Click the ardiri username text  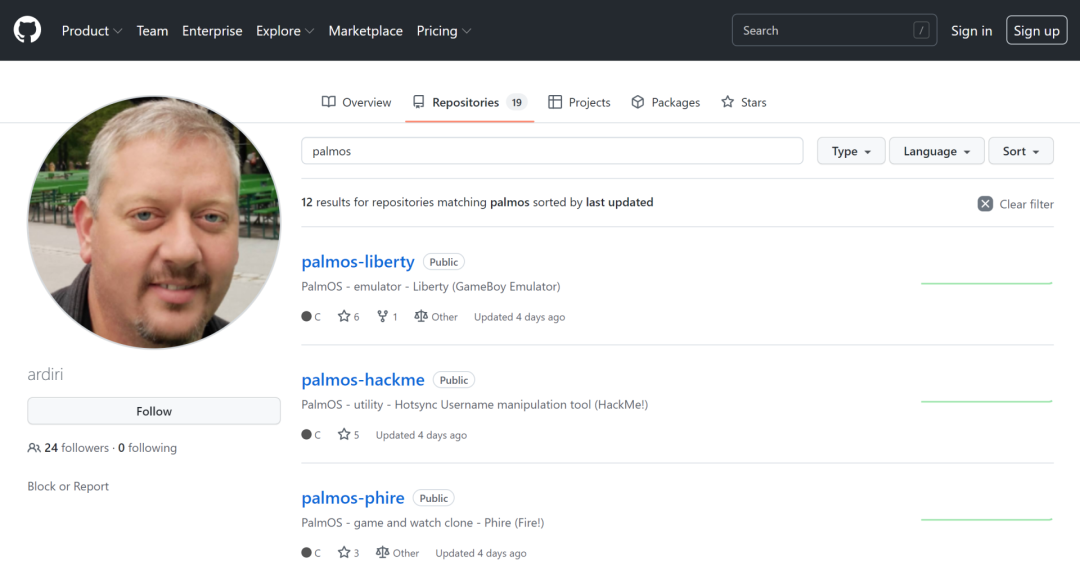point(45,374)
